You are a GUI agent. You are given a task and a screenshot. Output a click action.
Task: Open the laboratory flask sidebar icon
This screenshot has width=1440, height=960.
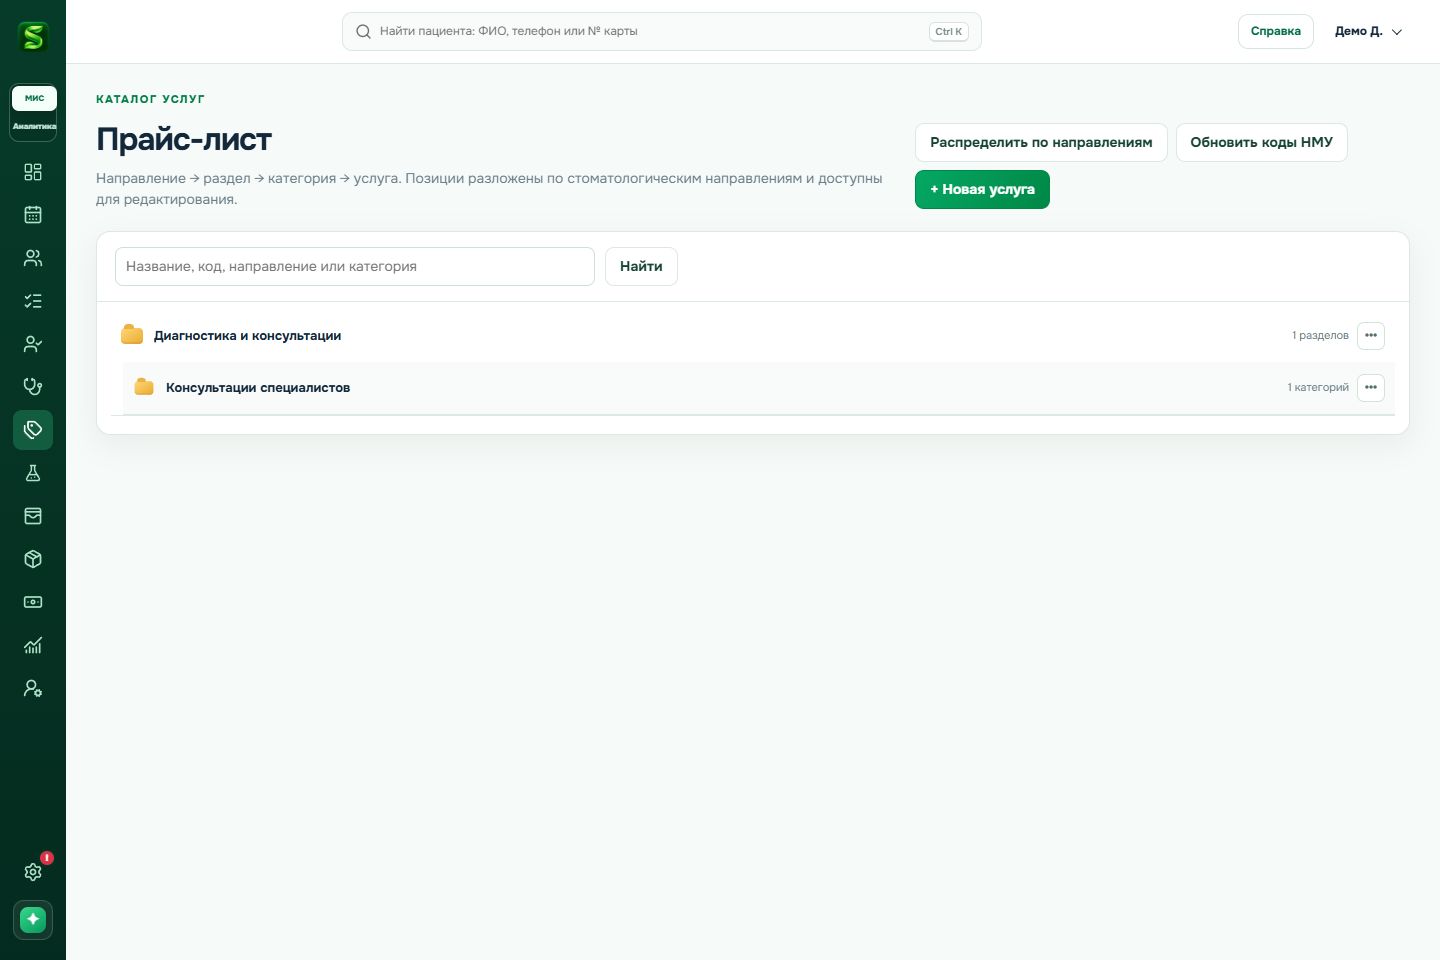click(x=33, y=473)
